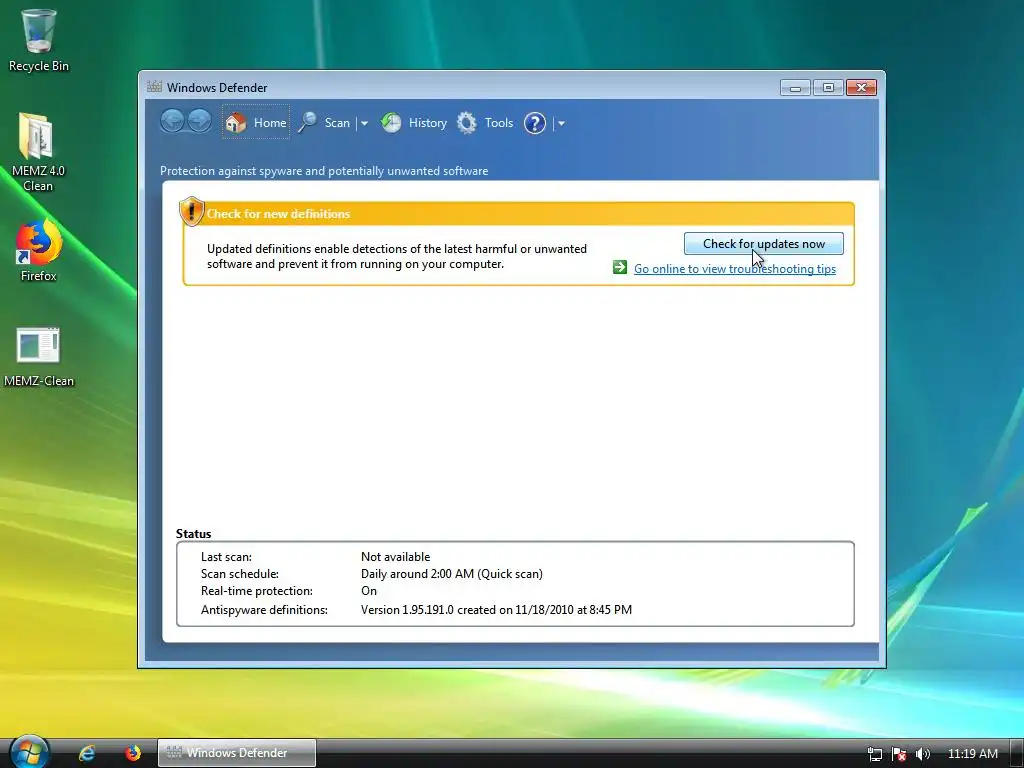
Task: Maximize the Windows Defender window
Action: click(828, 88)
